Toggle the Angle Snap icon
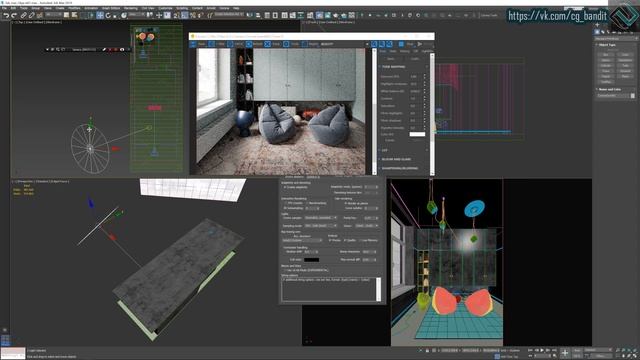The height and width of the screenshot is (360, 640). pos(185,16)
